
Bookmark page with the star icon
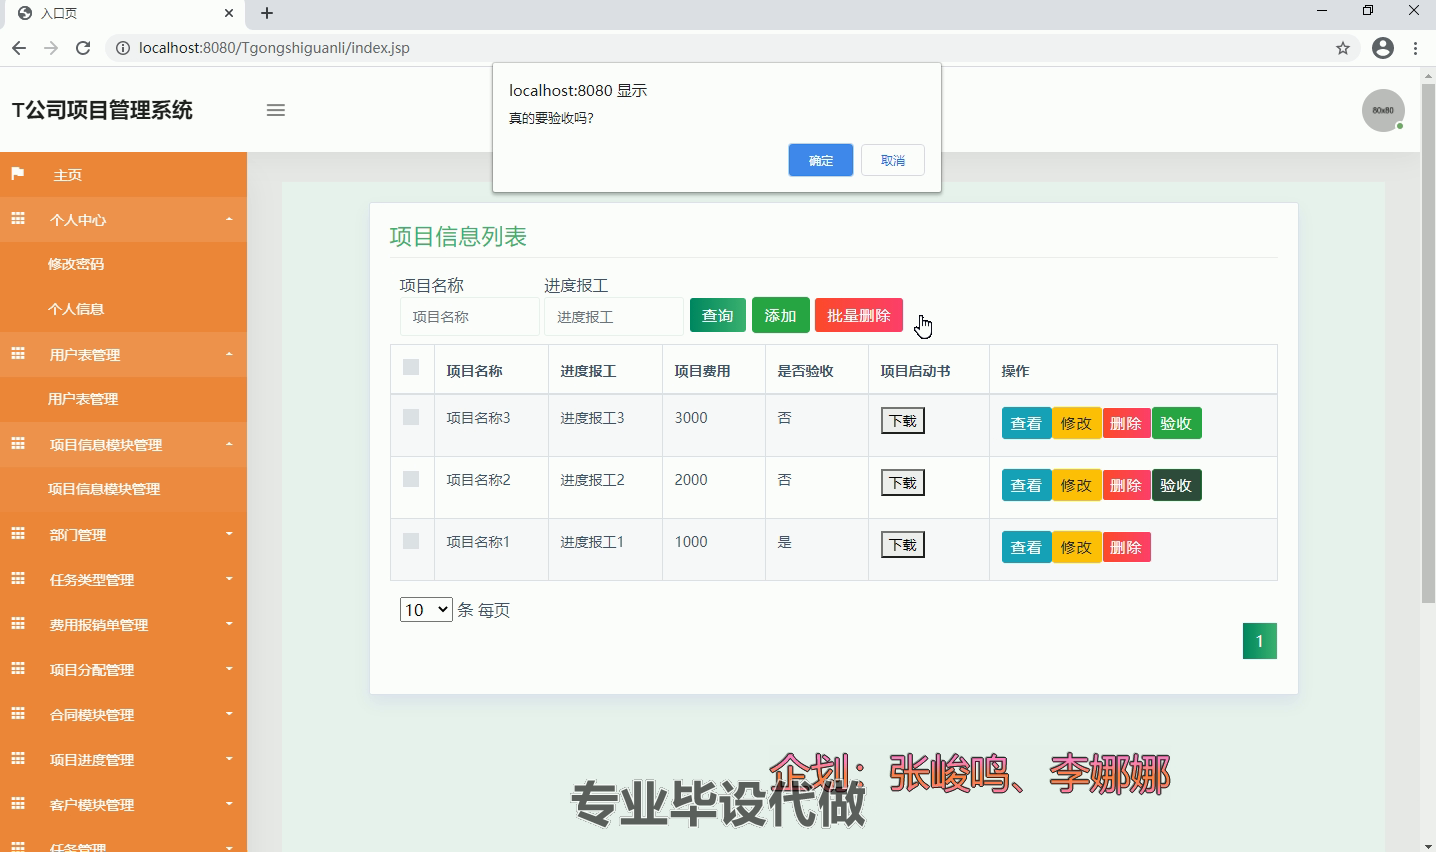(1343, 48)
